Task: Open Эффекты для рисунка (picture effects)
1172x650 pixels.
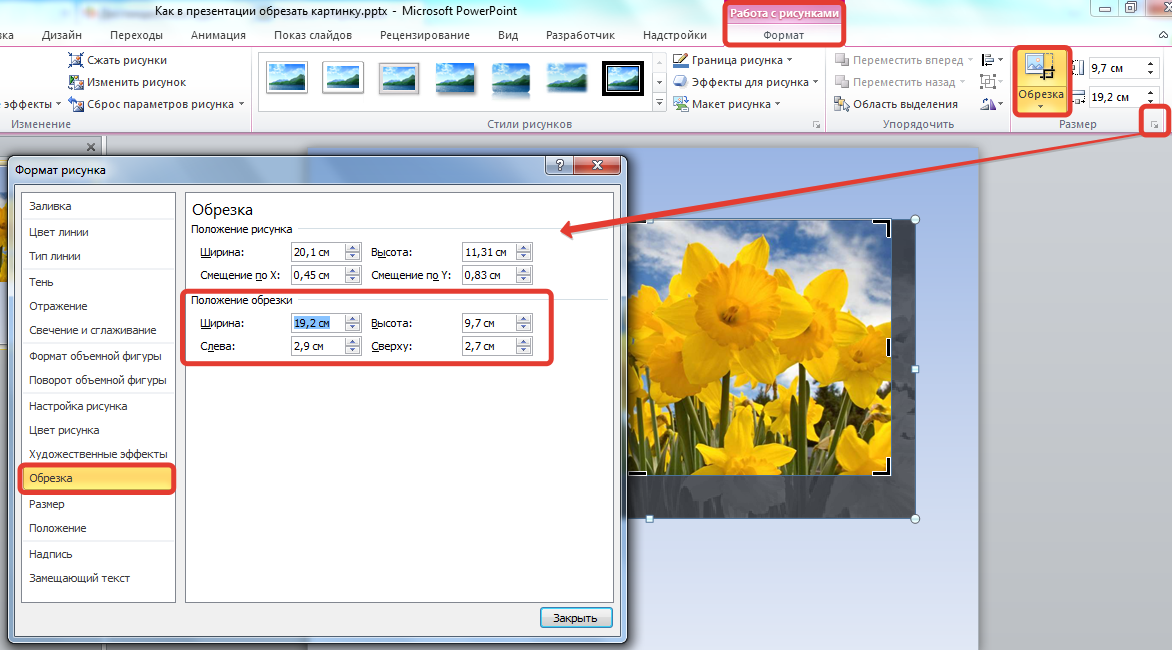Action: (680, 82)
